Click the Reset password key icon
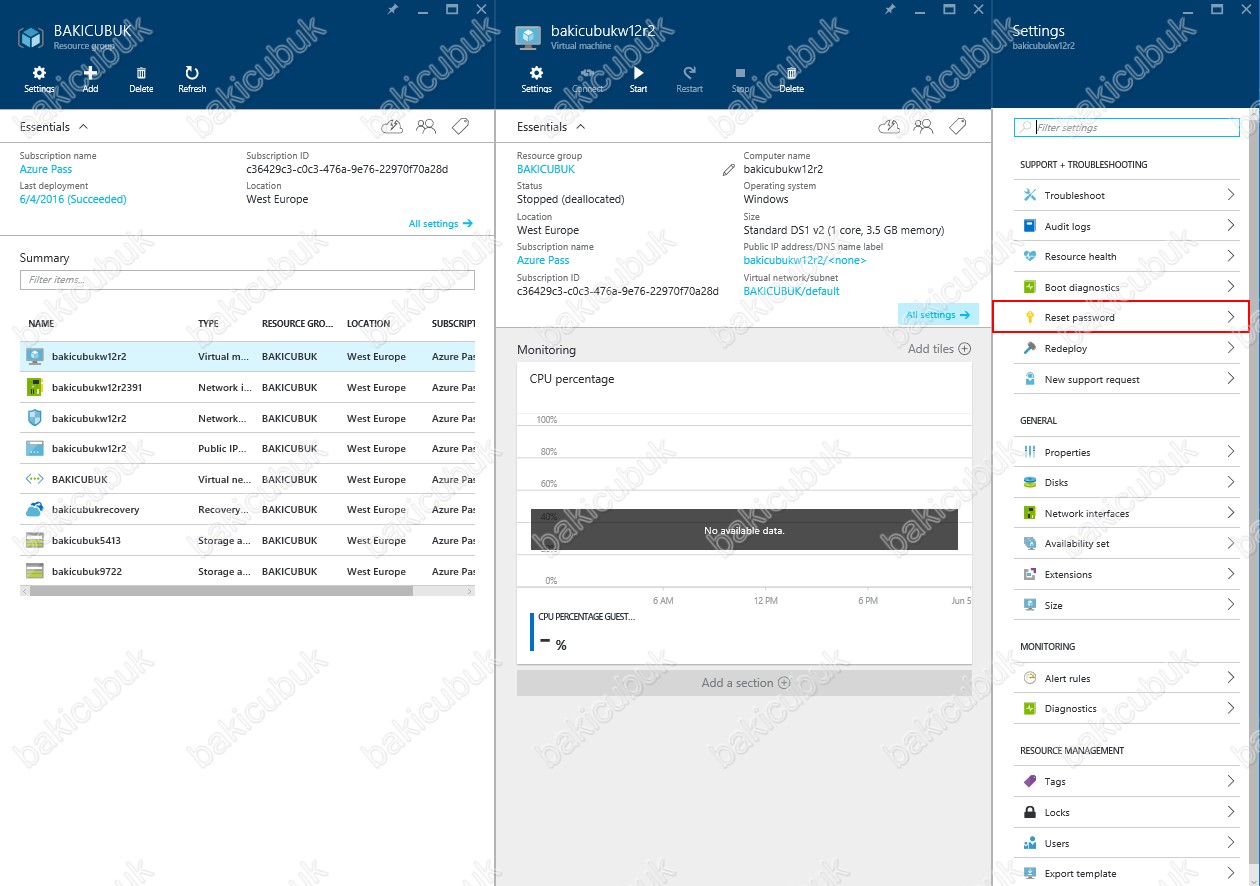1260x886 pixels. 1029,318
